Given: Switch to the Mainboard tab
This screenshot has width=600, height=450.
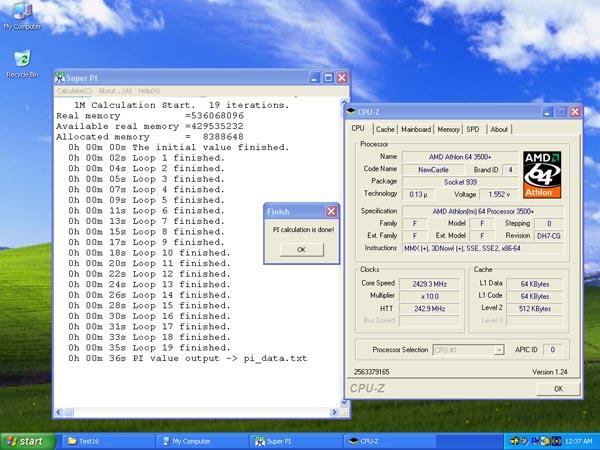Looking at the screenshot, I should tap(416, 129).
